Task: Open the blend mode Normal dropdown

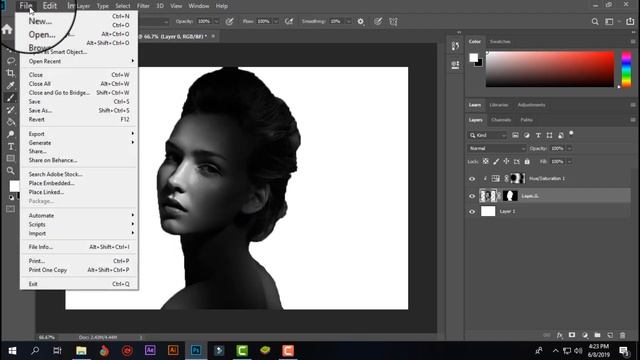Action: point(496,149)
